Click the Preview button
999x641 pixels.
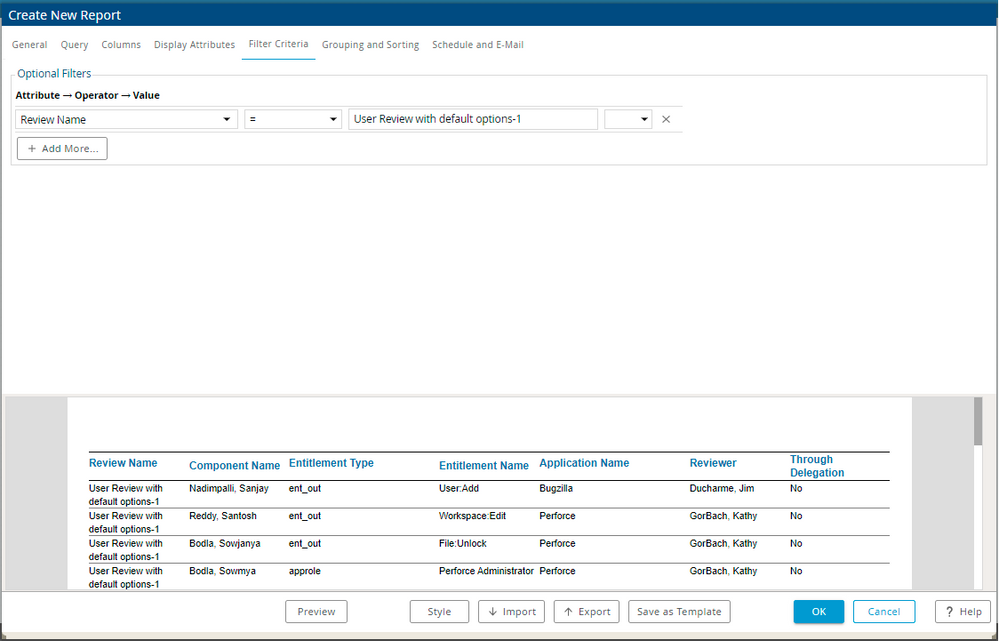(316, 612)
